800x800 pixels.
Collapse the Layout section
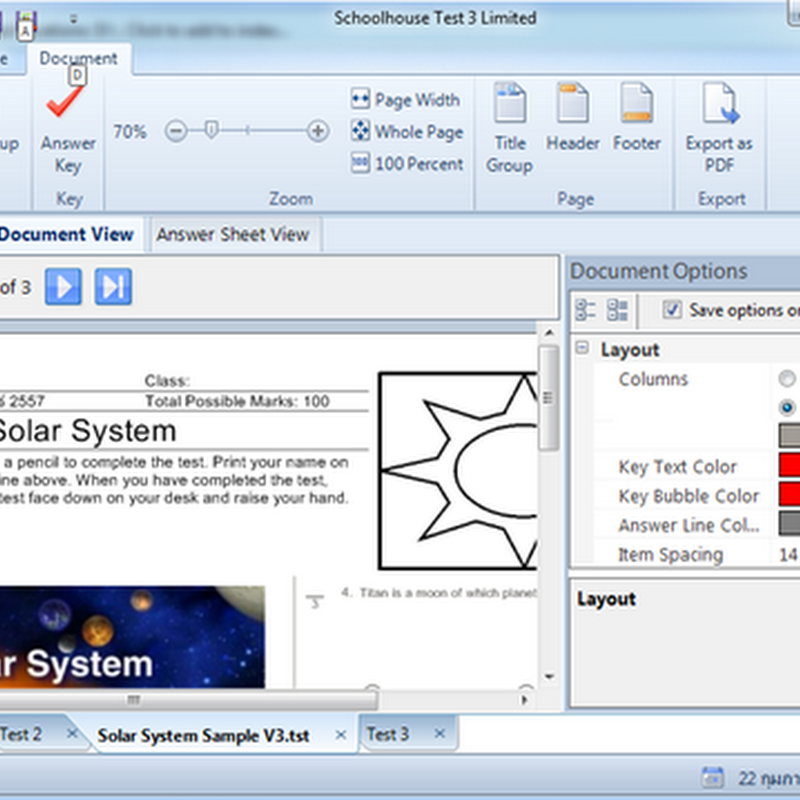click(582, 348)
